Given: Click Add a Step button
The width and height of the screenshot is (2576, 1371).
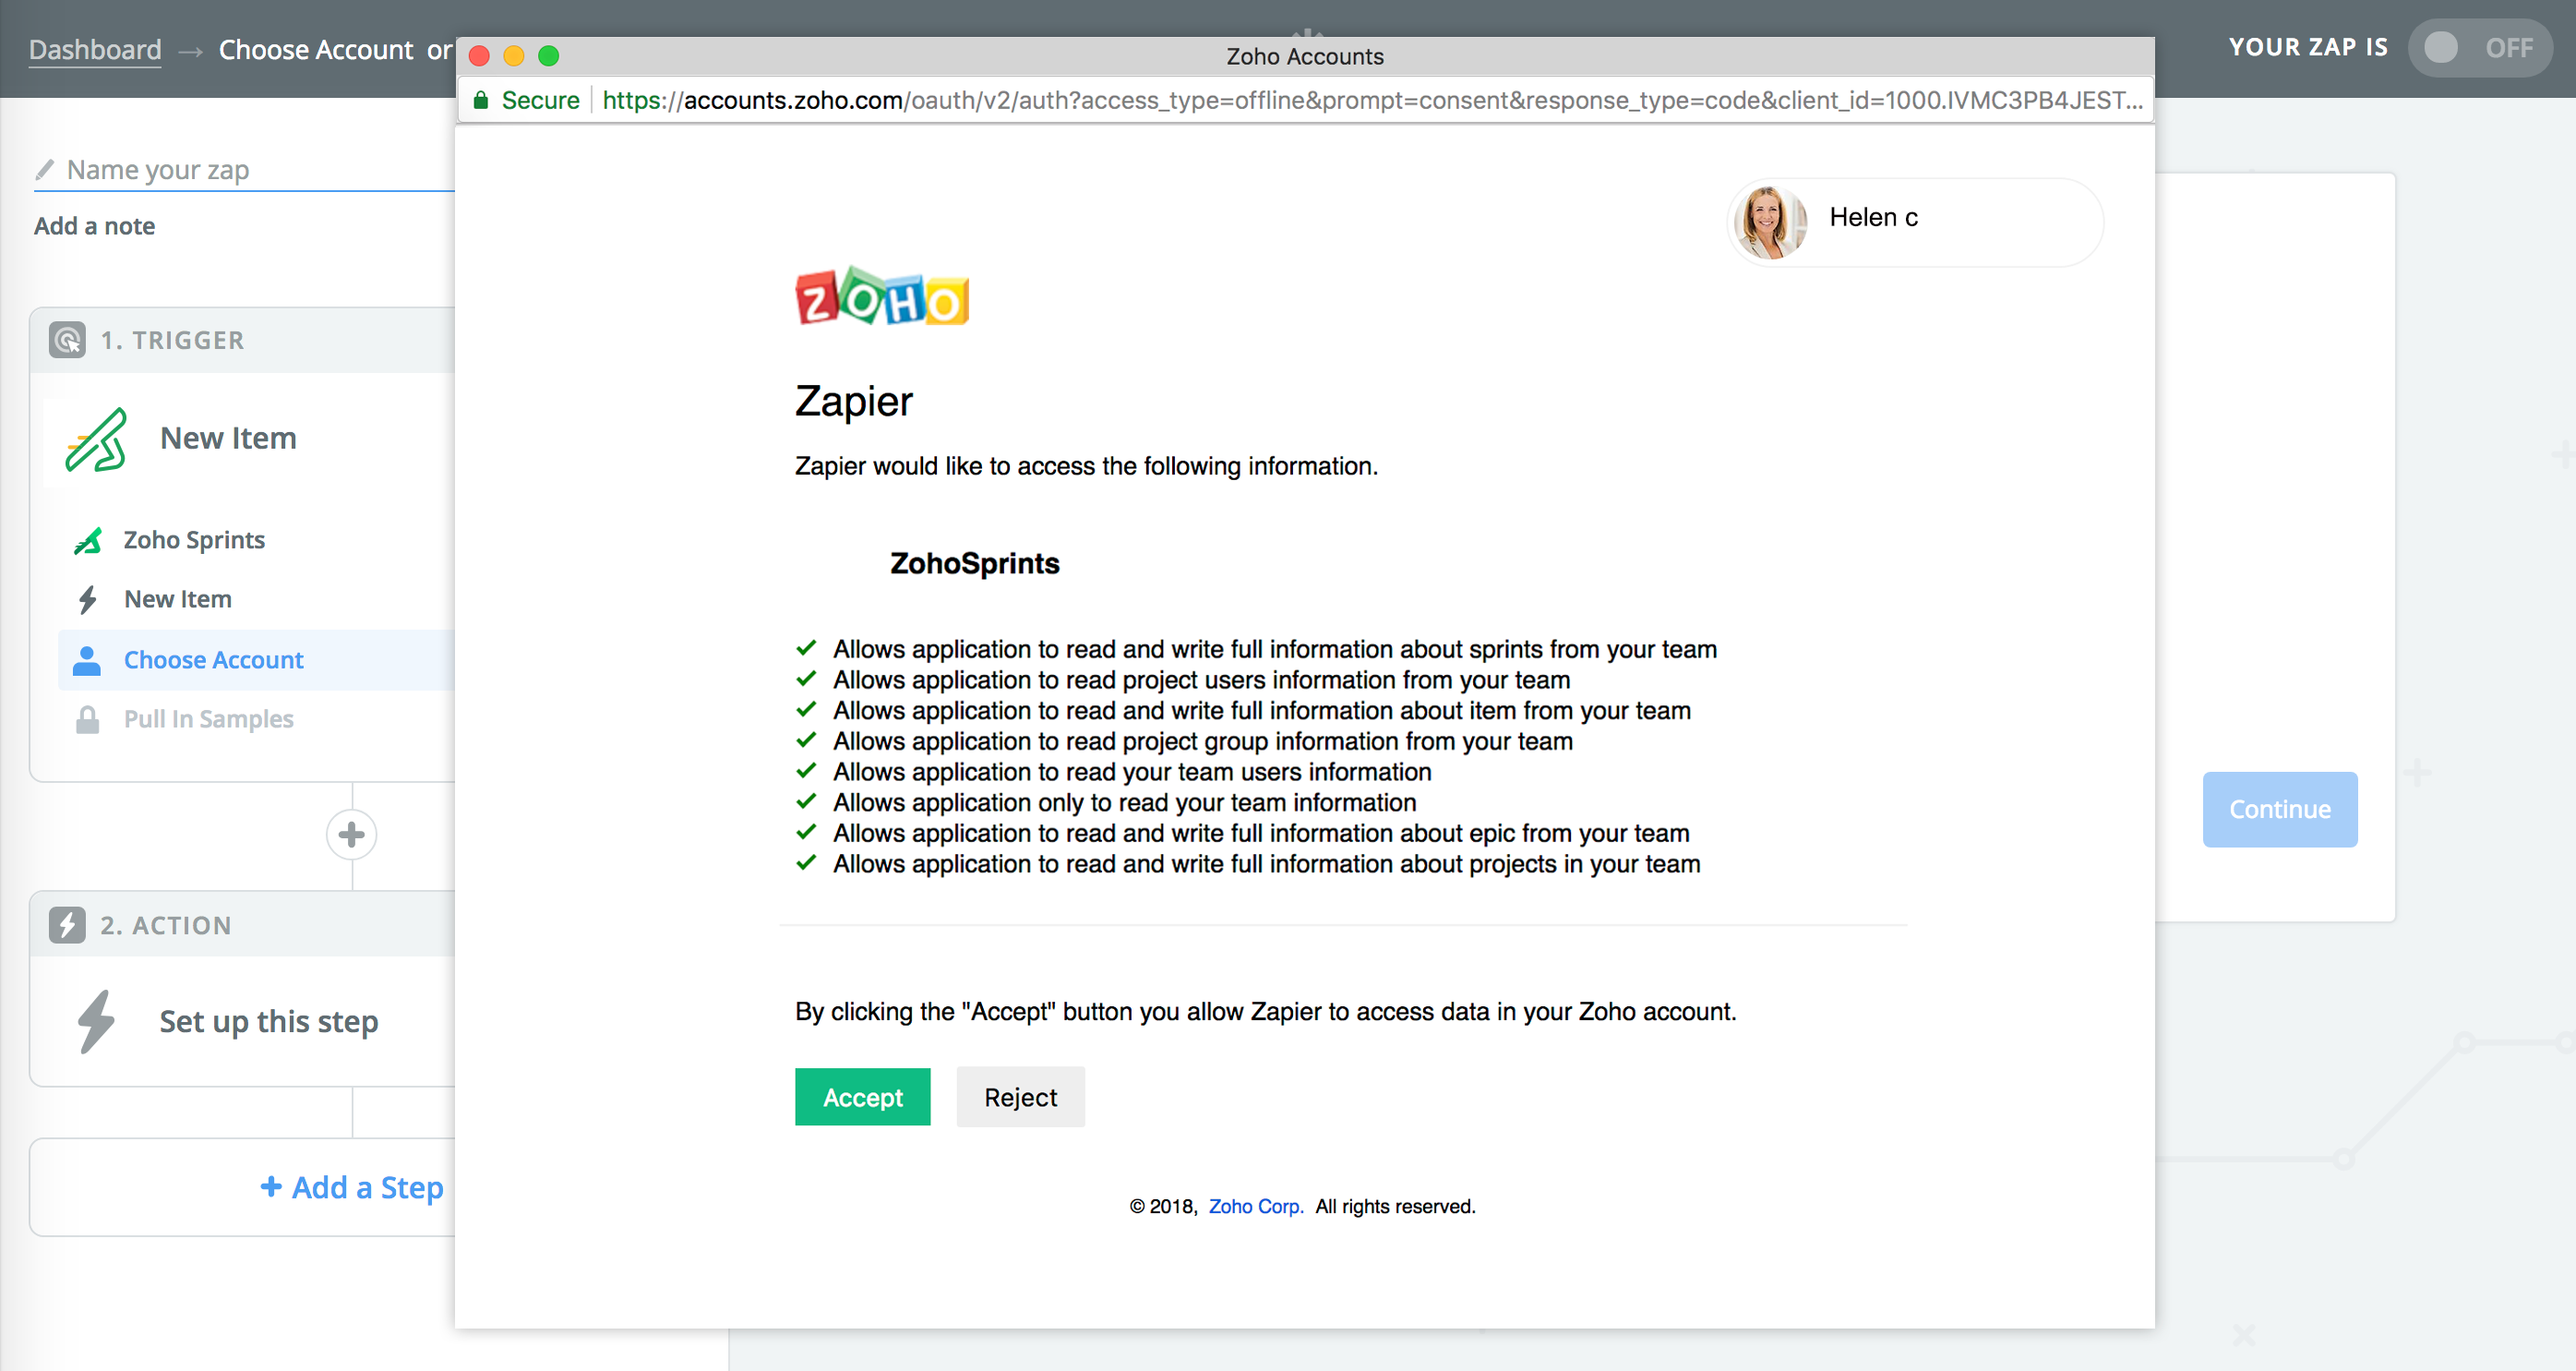Looking at the screenshot, I should (351, 1187).
